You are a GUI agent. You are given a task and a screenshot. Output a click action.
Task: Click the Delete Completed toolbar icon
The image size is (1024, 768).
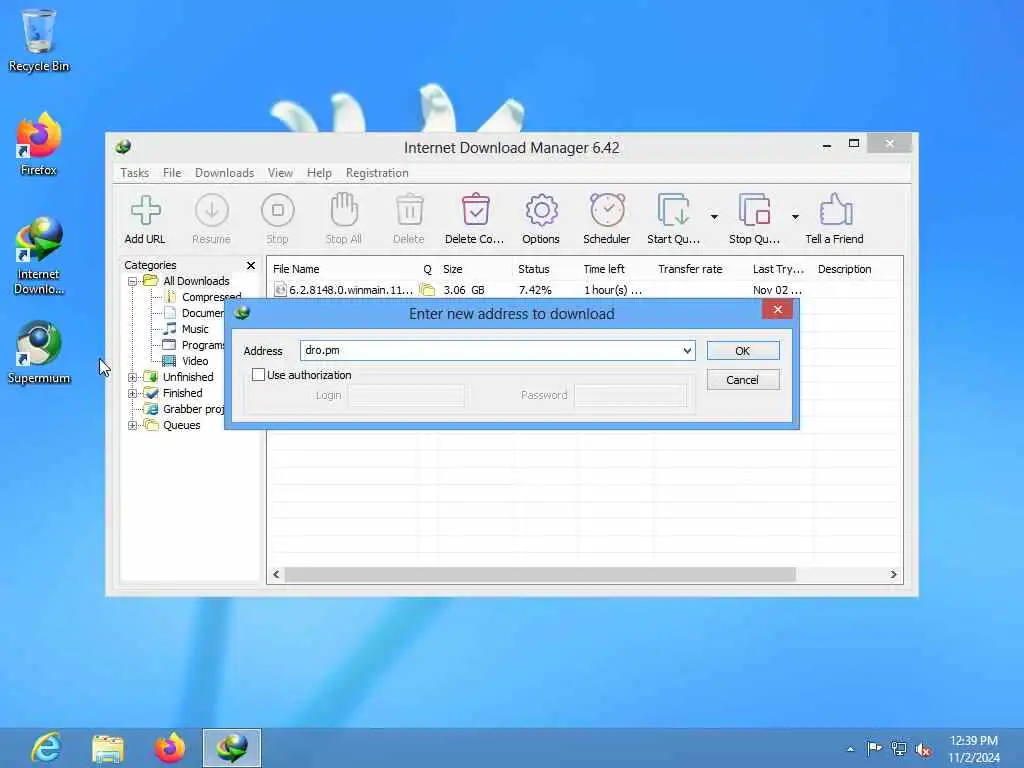pos(475,210)
